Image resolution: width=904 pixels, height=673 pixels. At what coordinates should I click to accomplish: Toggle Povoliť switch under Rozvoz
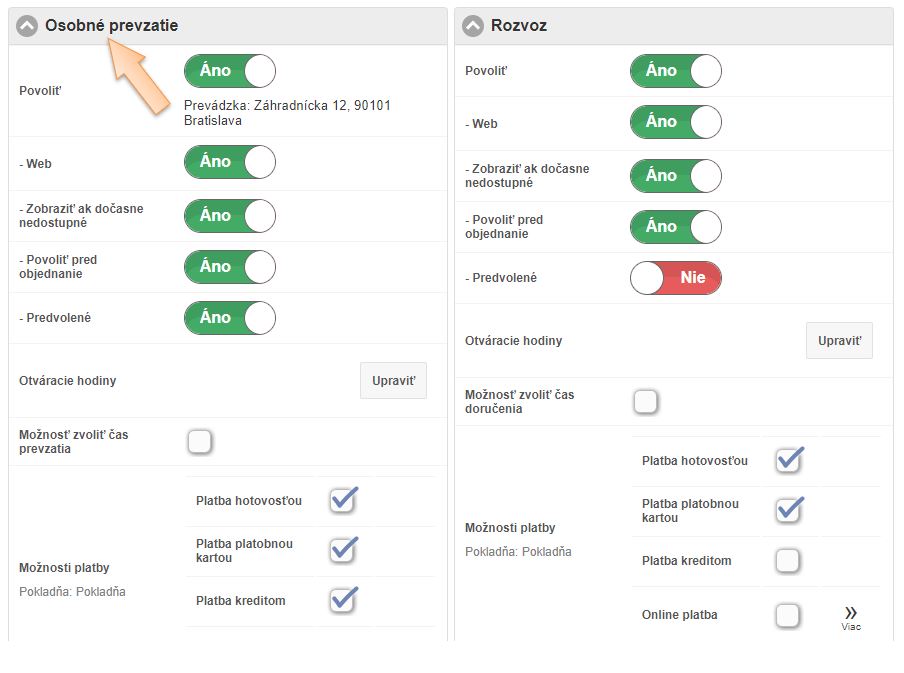click(675, 71)
